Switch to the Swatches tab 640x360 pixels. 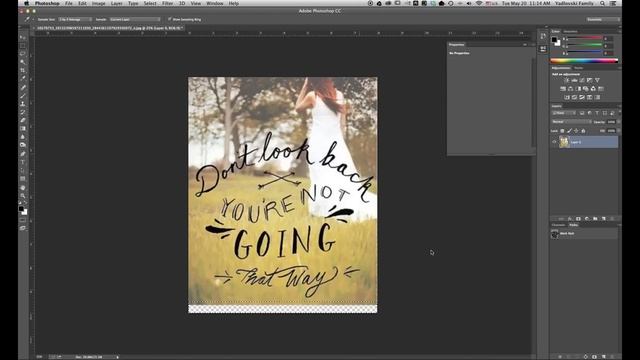tap(570, 31)
